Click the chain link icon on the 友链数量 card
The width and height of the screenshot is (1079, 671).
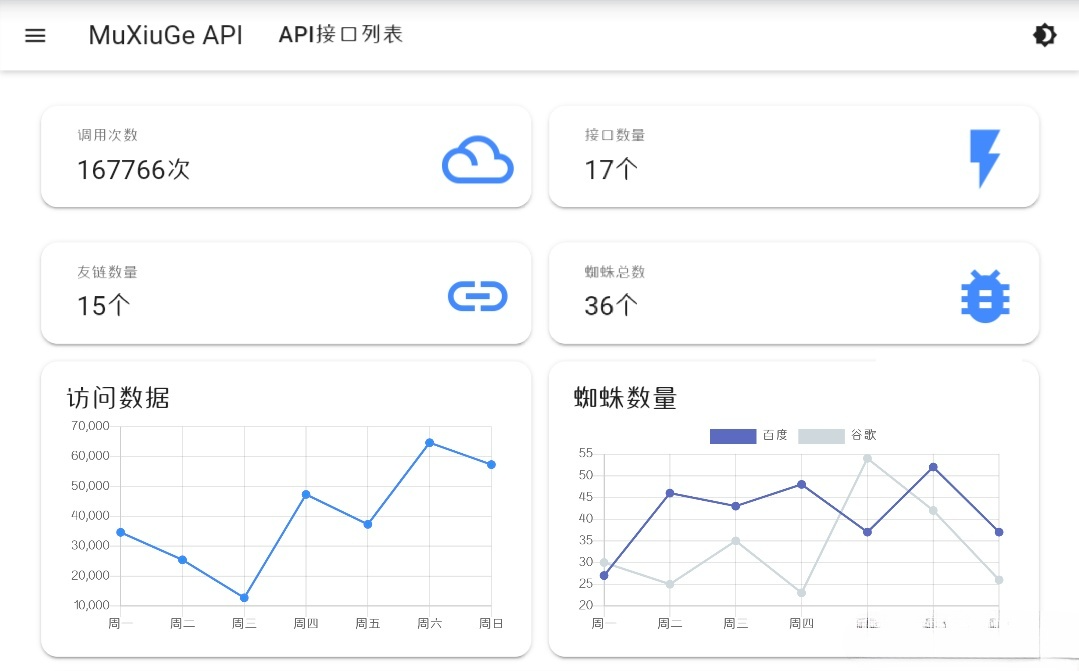(478, 296)
